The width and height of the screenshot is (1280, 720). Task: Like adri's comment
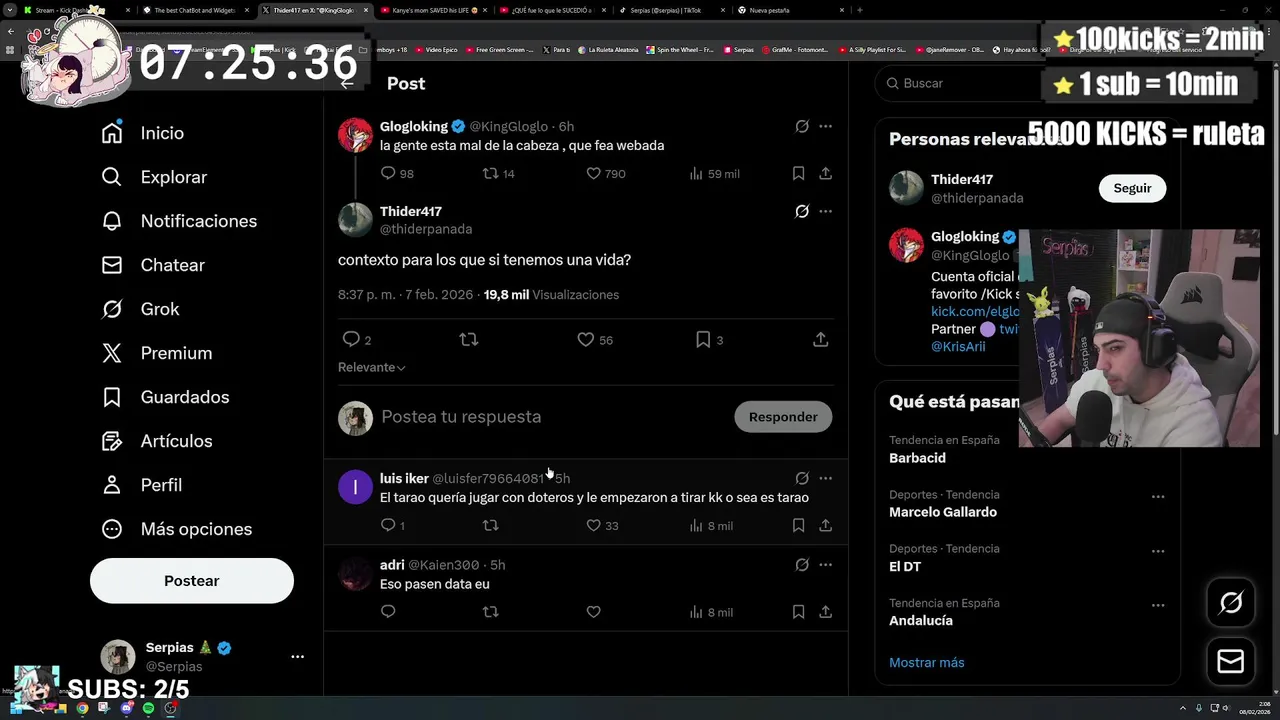(x=593, y=611)
